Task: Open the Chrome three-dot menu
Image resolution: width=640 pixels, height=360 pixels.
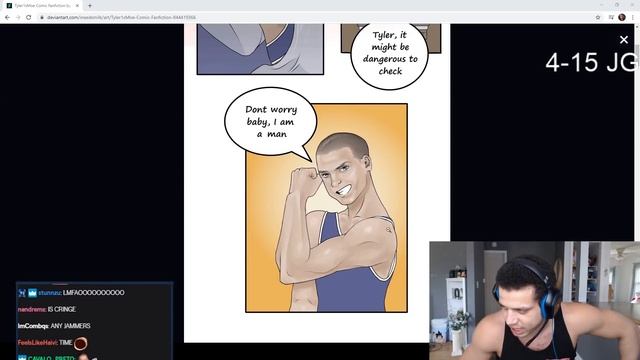Action: click(633, 18)
